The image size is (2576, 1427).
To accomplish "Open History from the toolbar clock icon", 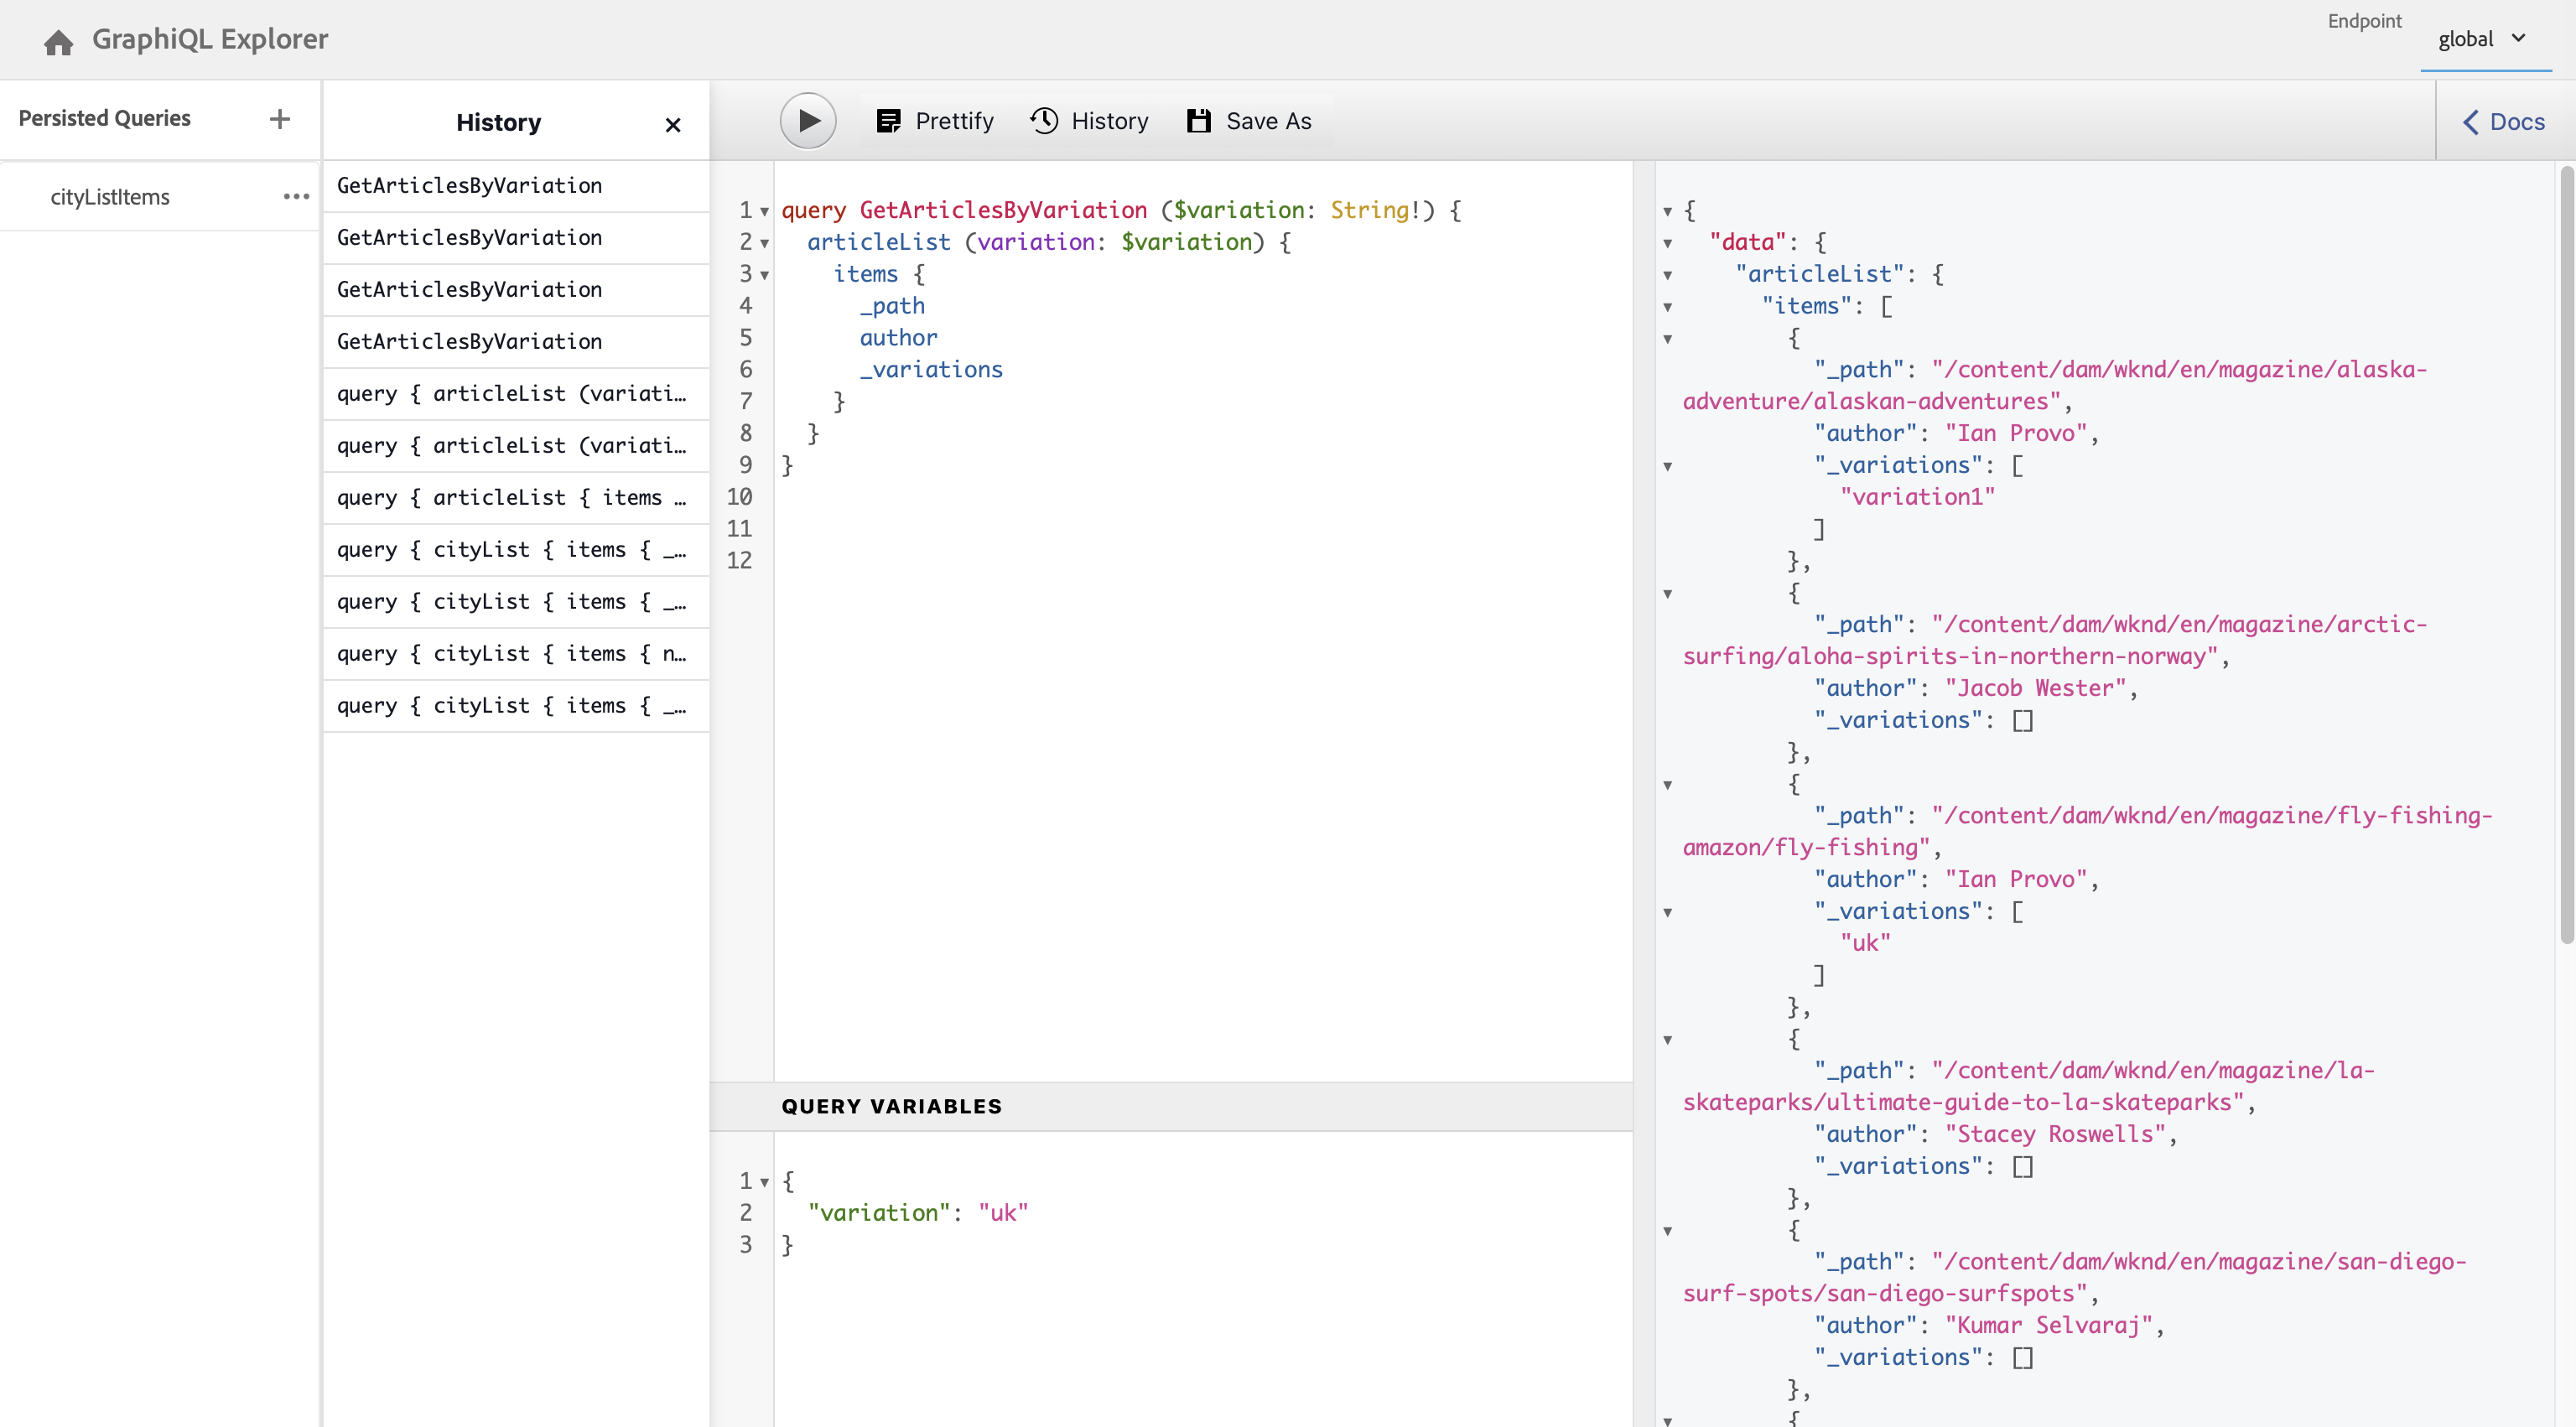I will pos(1044,121).
